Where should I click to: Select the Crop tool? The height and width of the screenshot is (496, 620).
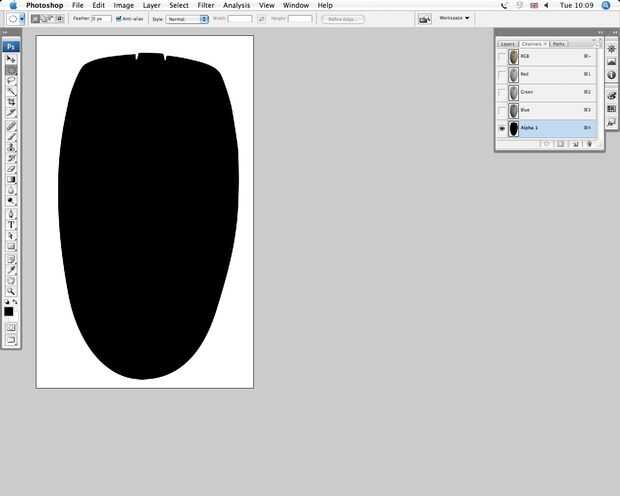pyautogui.click(x=11, y=102)
